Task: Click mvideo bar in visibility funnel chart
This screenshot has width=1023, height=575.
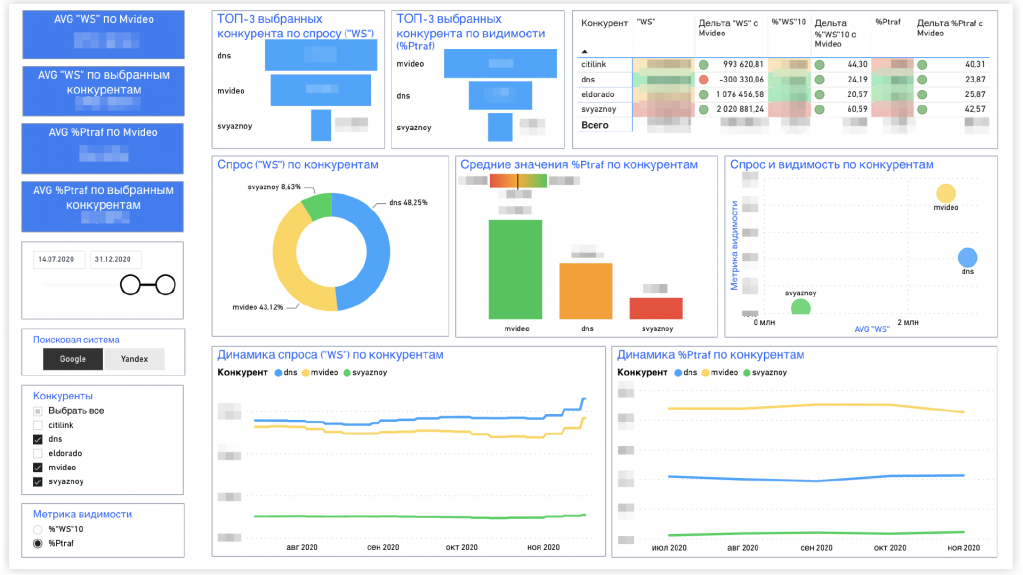Action: pos(500,64)
